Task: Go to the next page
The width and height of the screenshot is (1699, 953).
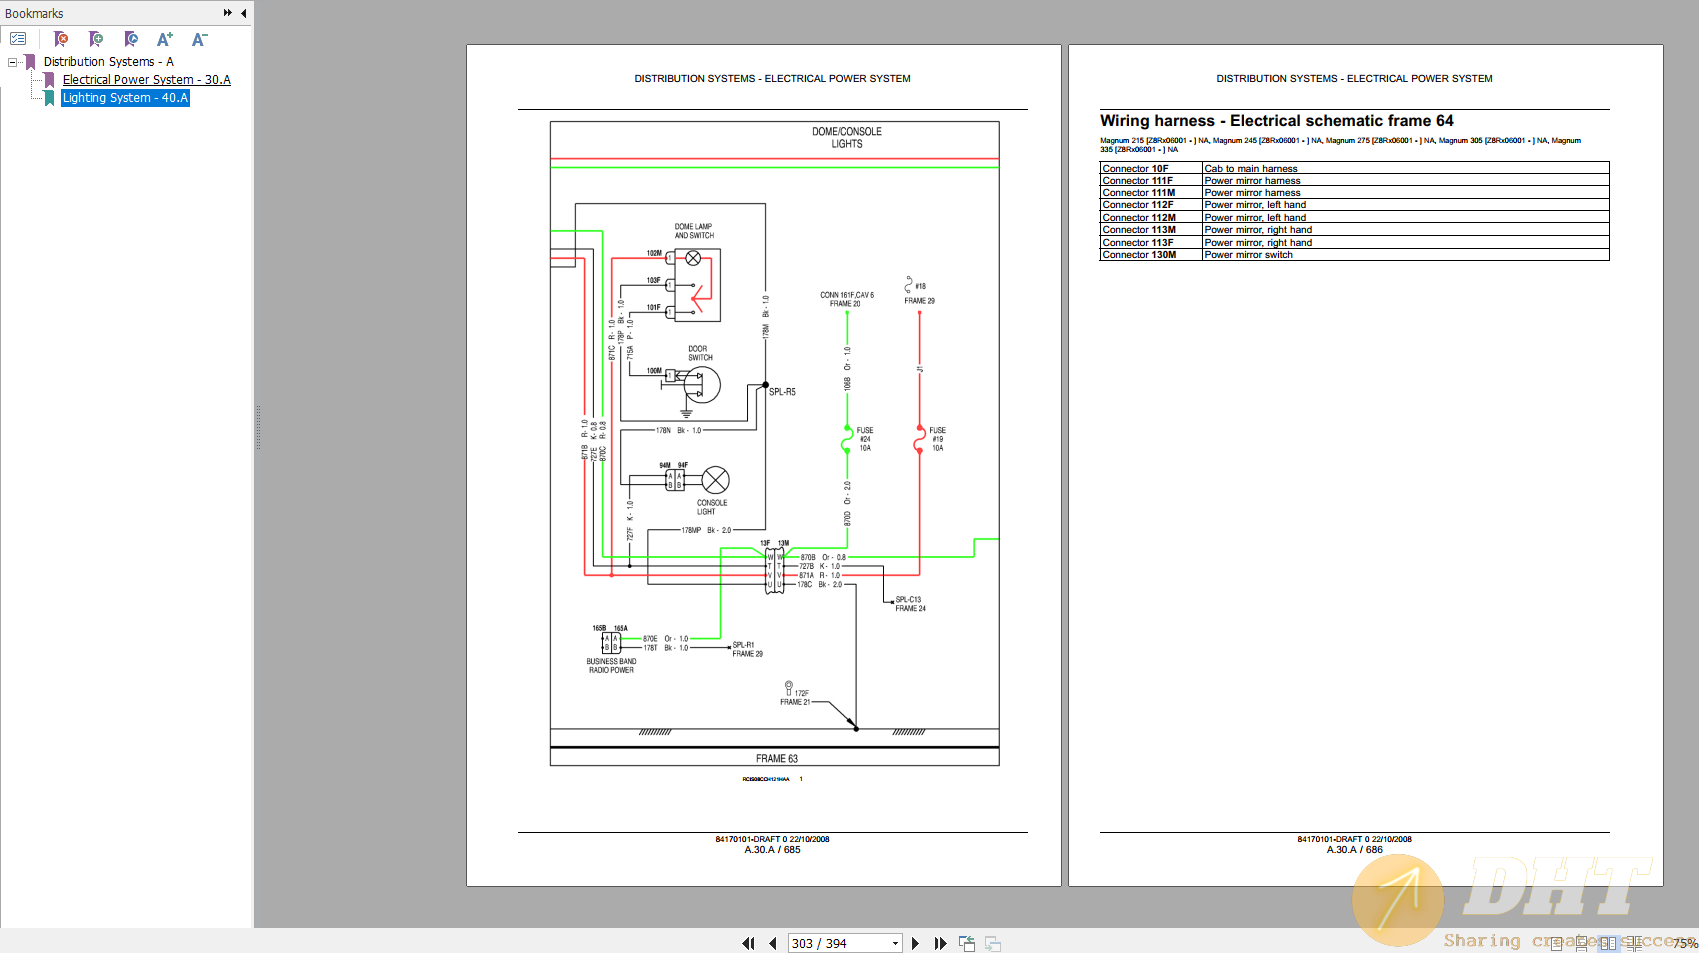Action: [915, 942]
